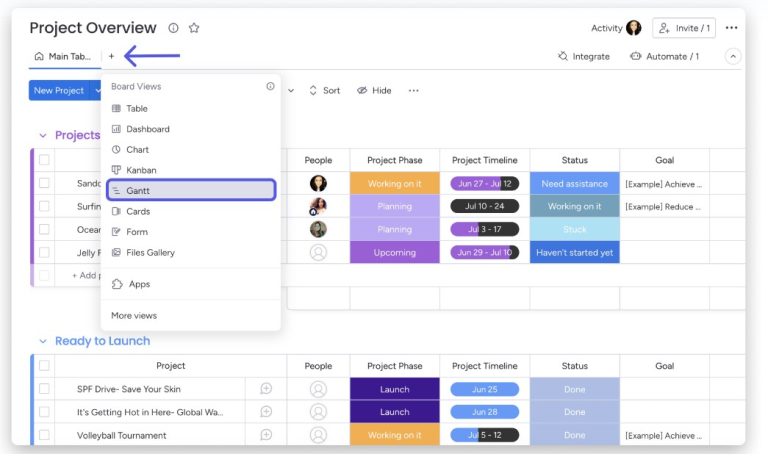Image resolution: width=768 pixels, height=465 pixels.
Task: Click the plus icon to add a view
Action: (x=111, y=56)
